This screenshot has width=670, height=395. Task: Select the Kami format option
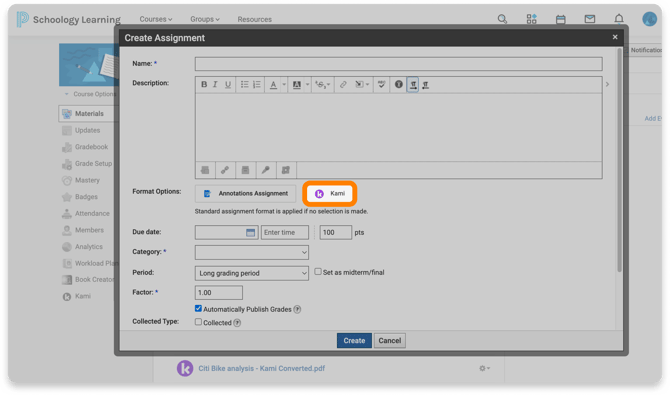pyautogui.click(x=330, y=194)
